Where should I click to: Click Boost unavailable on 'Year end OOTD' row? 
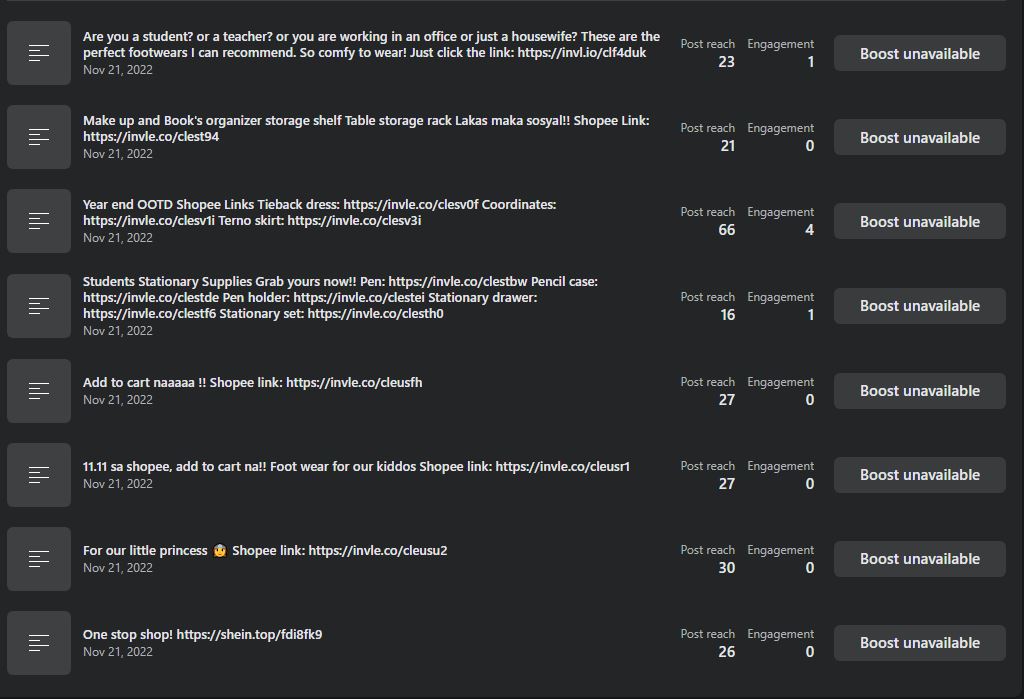coord(919,222)
